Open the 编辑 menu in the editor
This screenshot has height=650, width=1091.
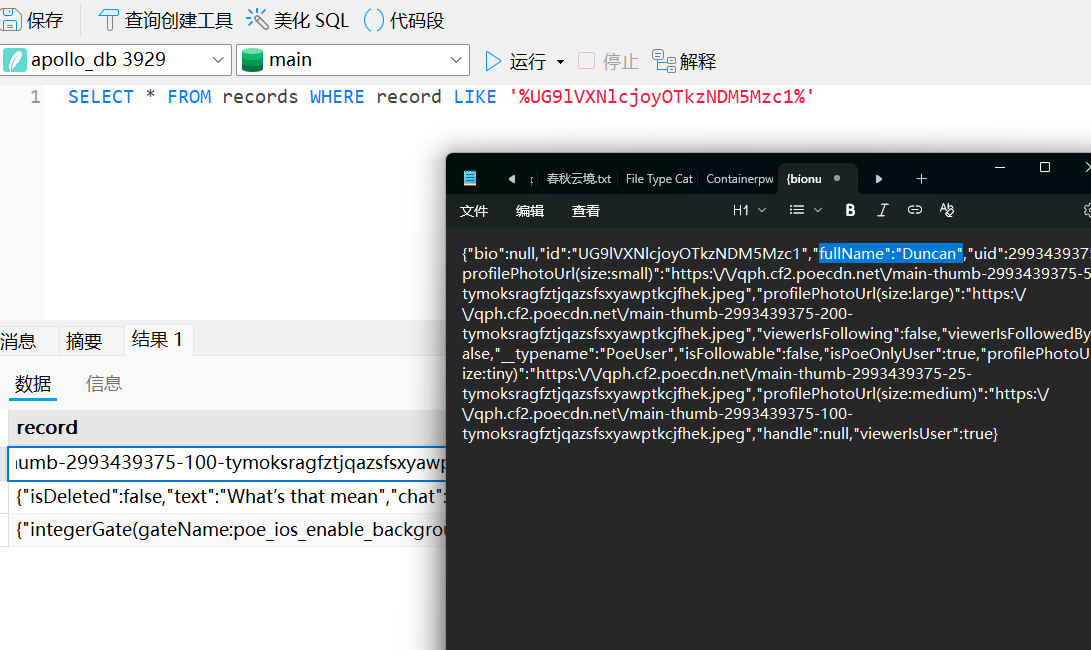[x=530, y=211]
